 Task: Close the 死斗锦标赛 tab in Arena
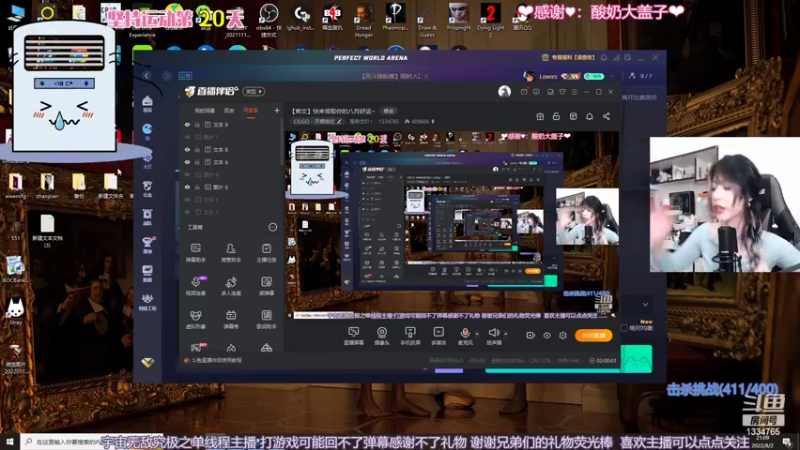pyautogui.click(x=426, y=77)
